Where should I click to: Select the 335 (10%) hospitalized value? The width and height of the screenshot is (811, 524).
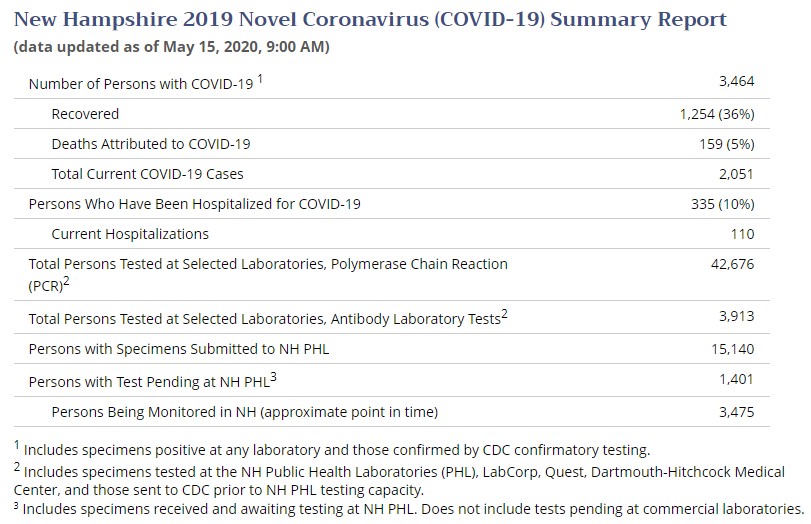pos(722,204)
